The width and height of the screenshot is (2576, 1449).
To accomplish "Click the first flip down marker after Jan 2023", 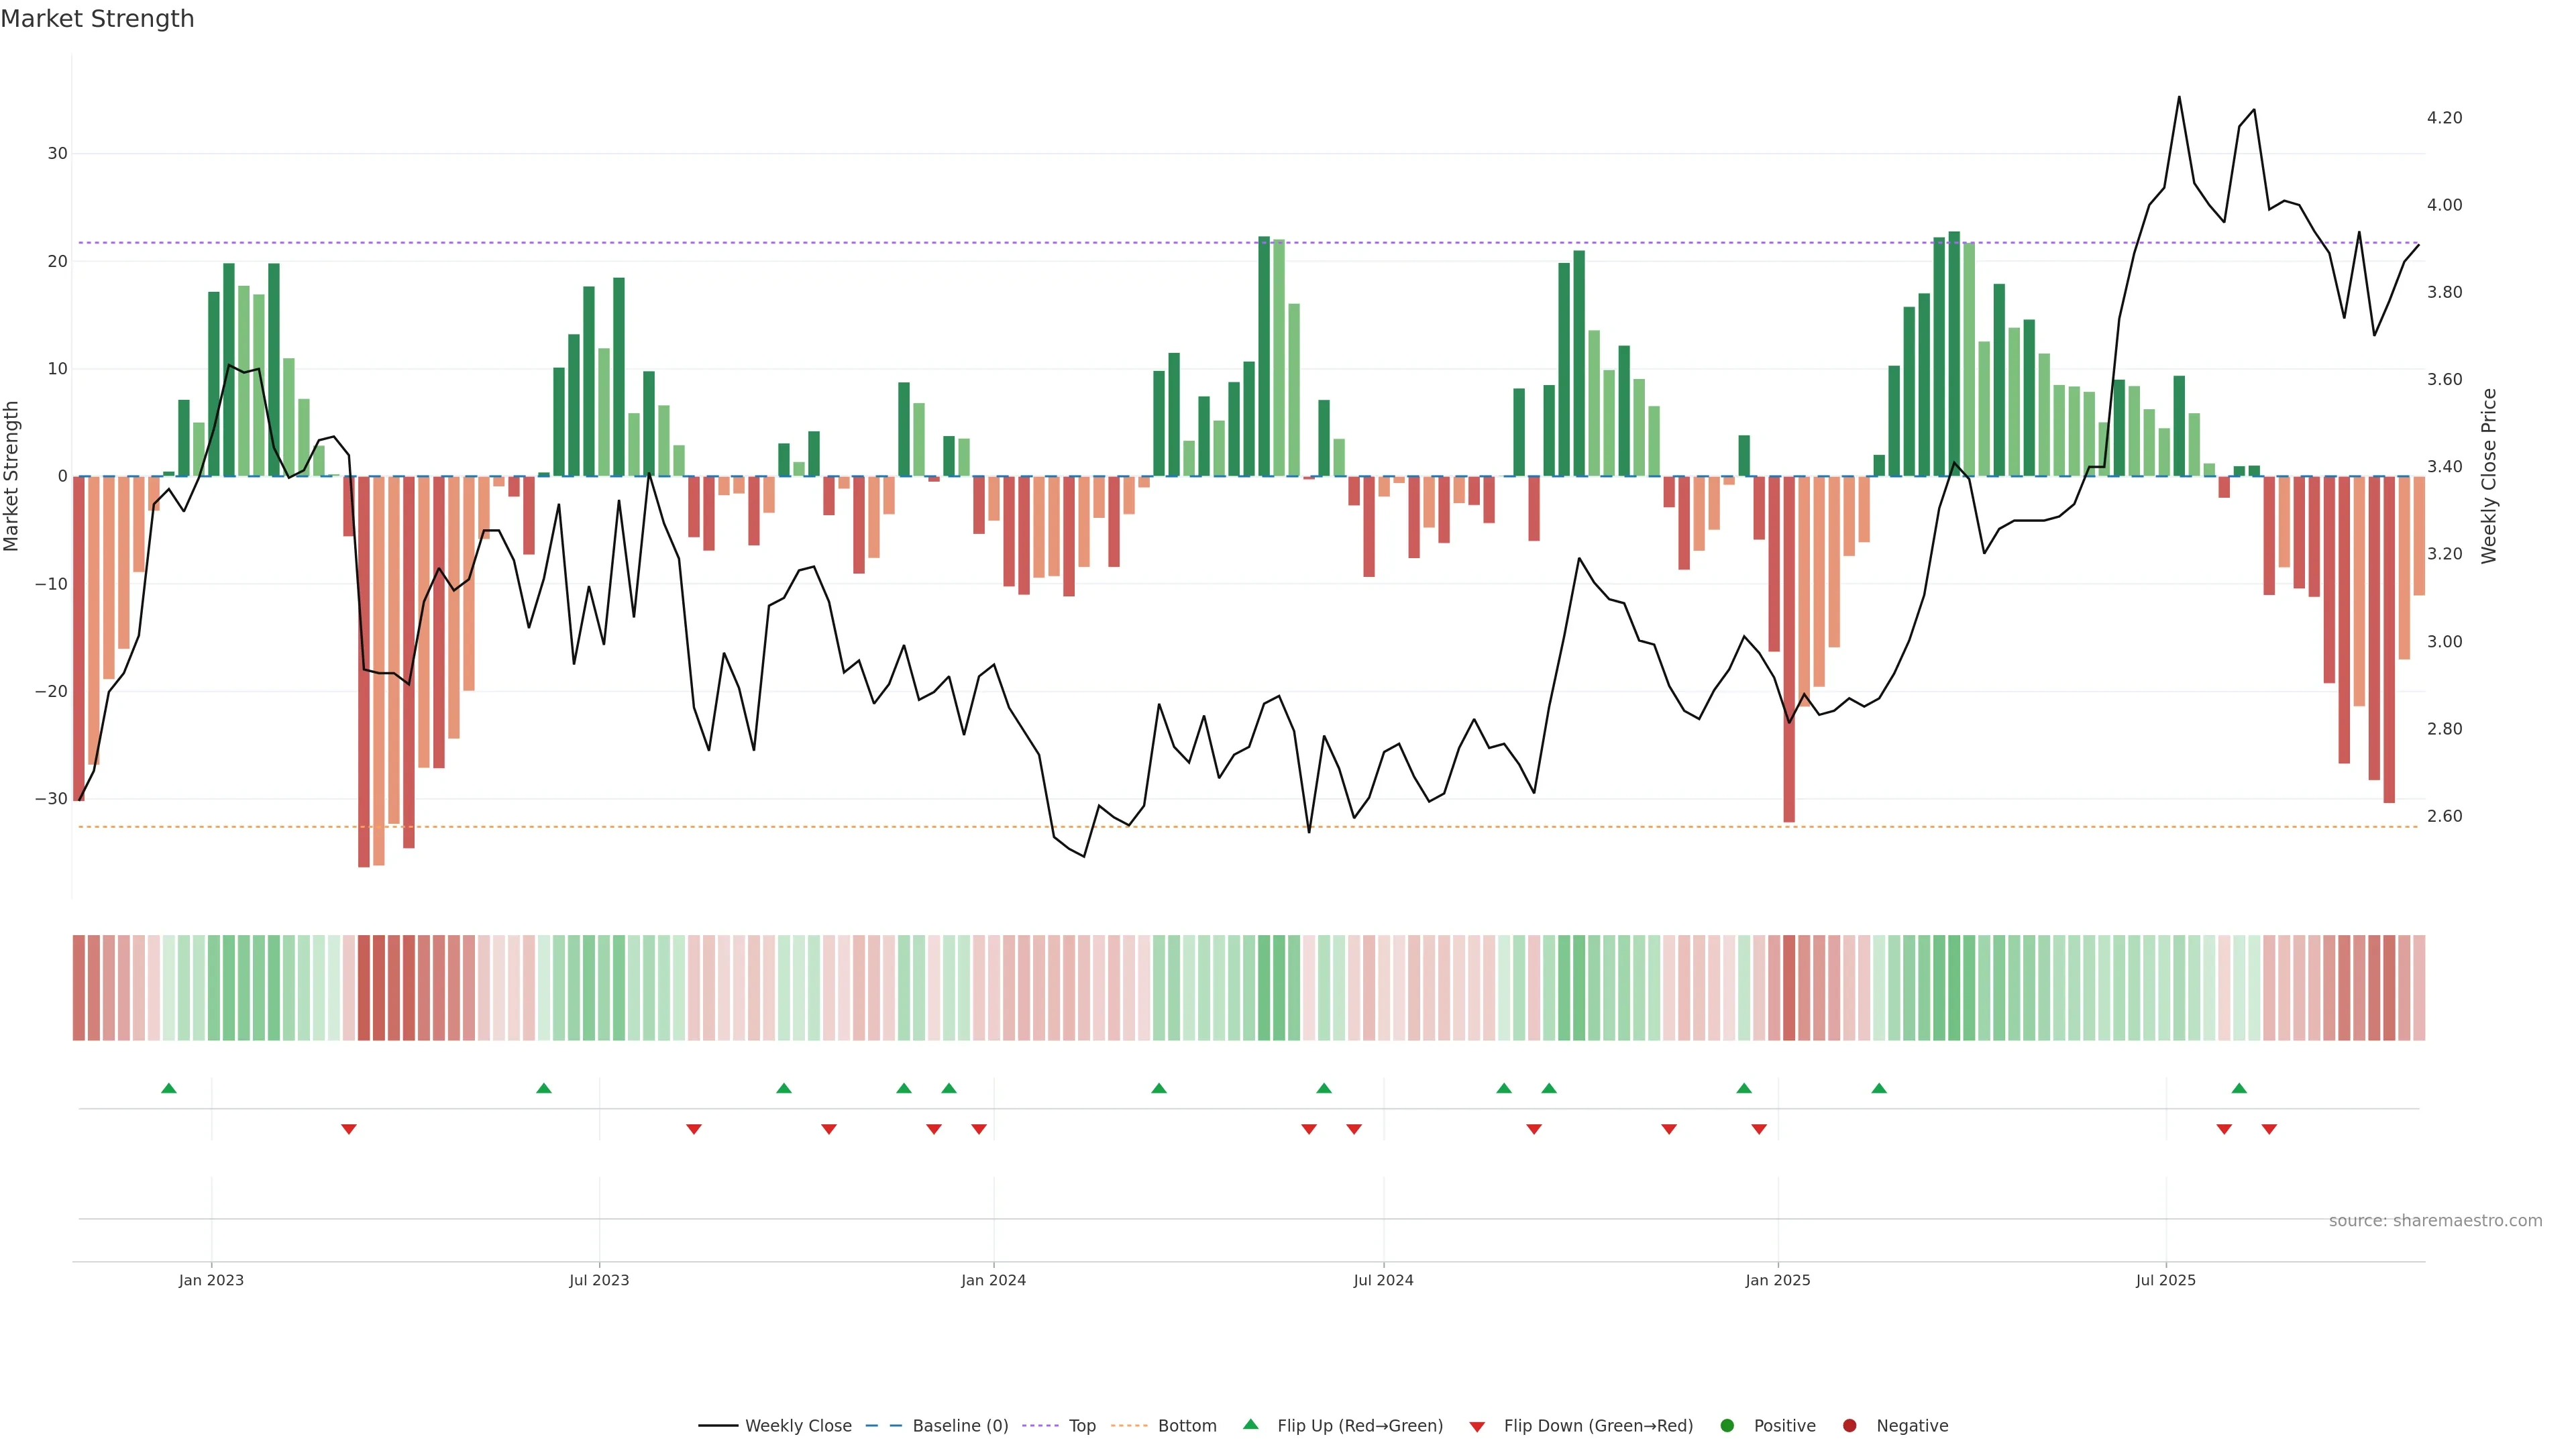I will click(349, 1129).
